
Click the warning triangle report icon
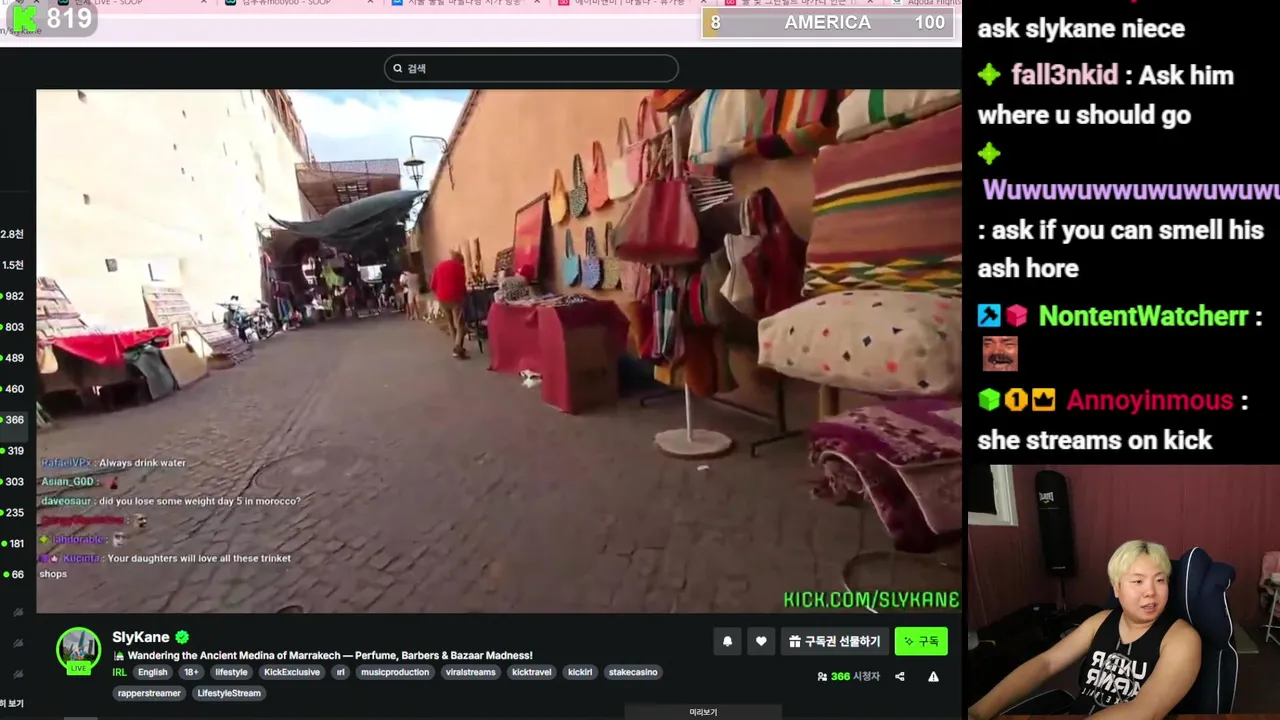(933, 676)
